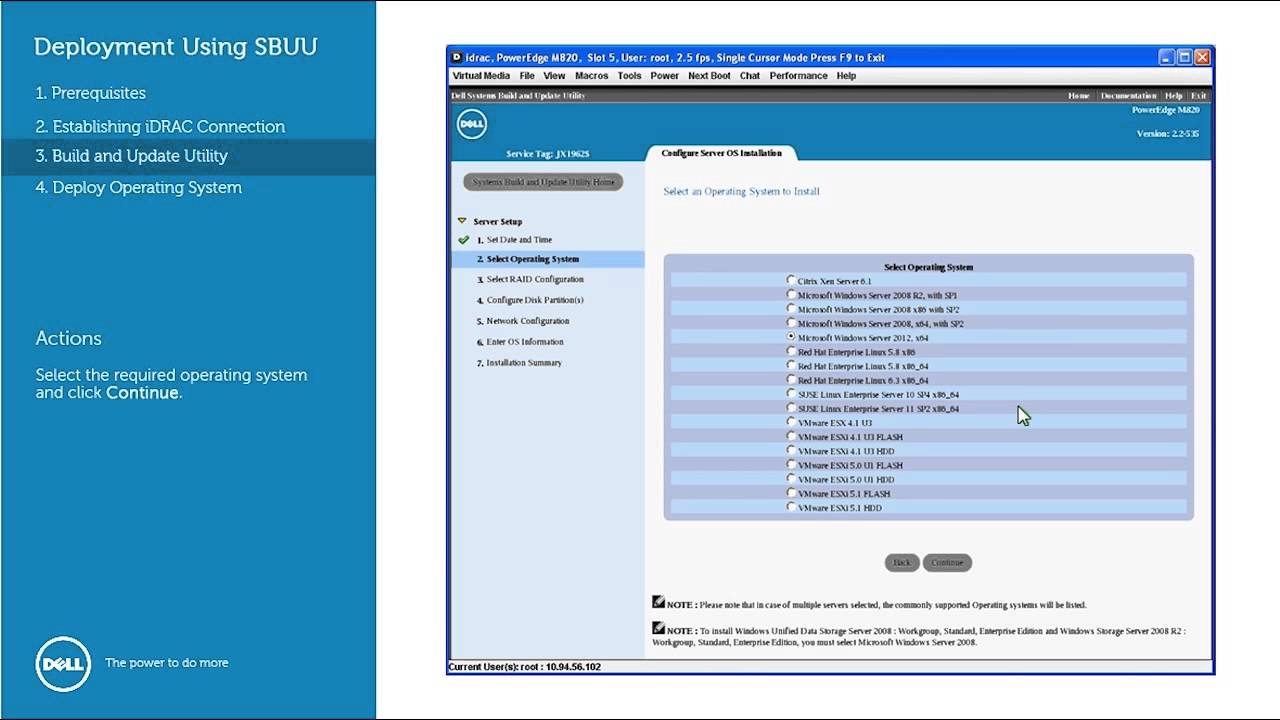
Task: Select Red Hat Enterprise Linux 6.3 x86_64
Action: 792,380
